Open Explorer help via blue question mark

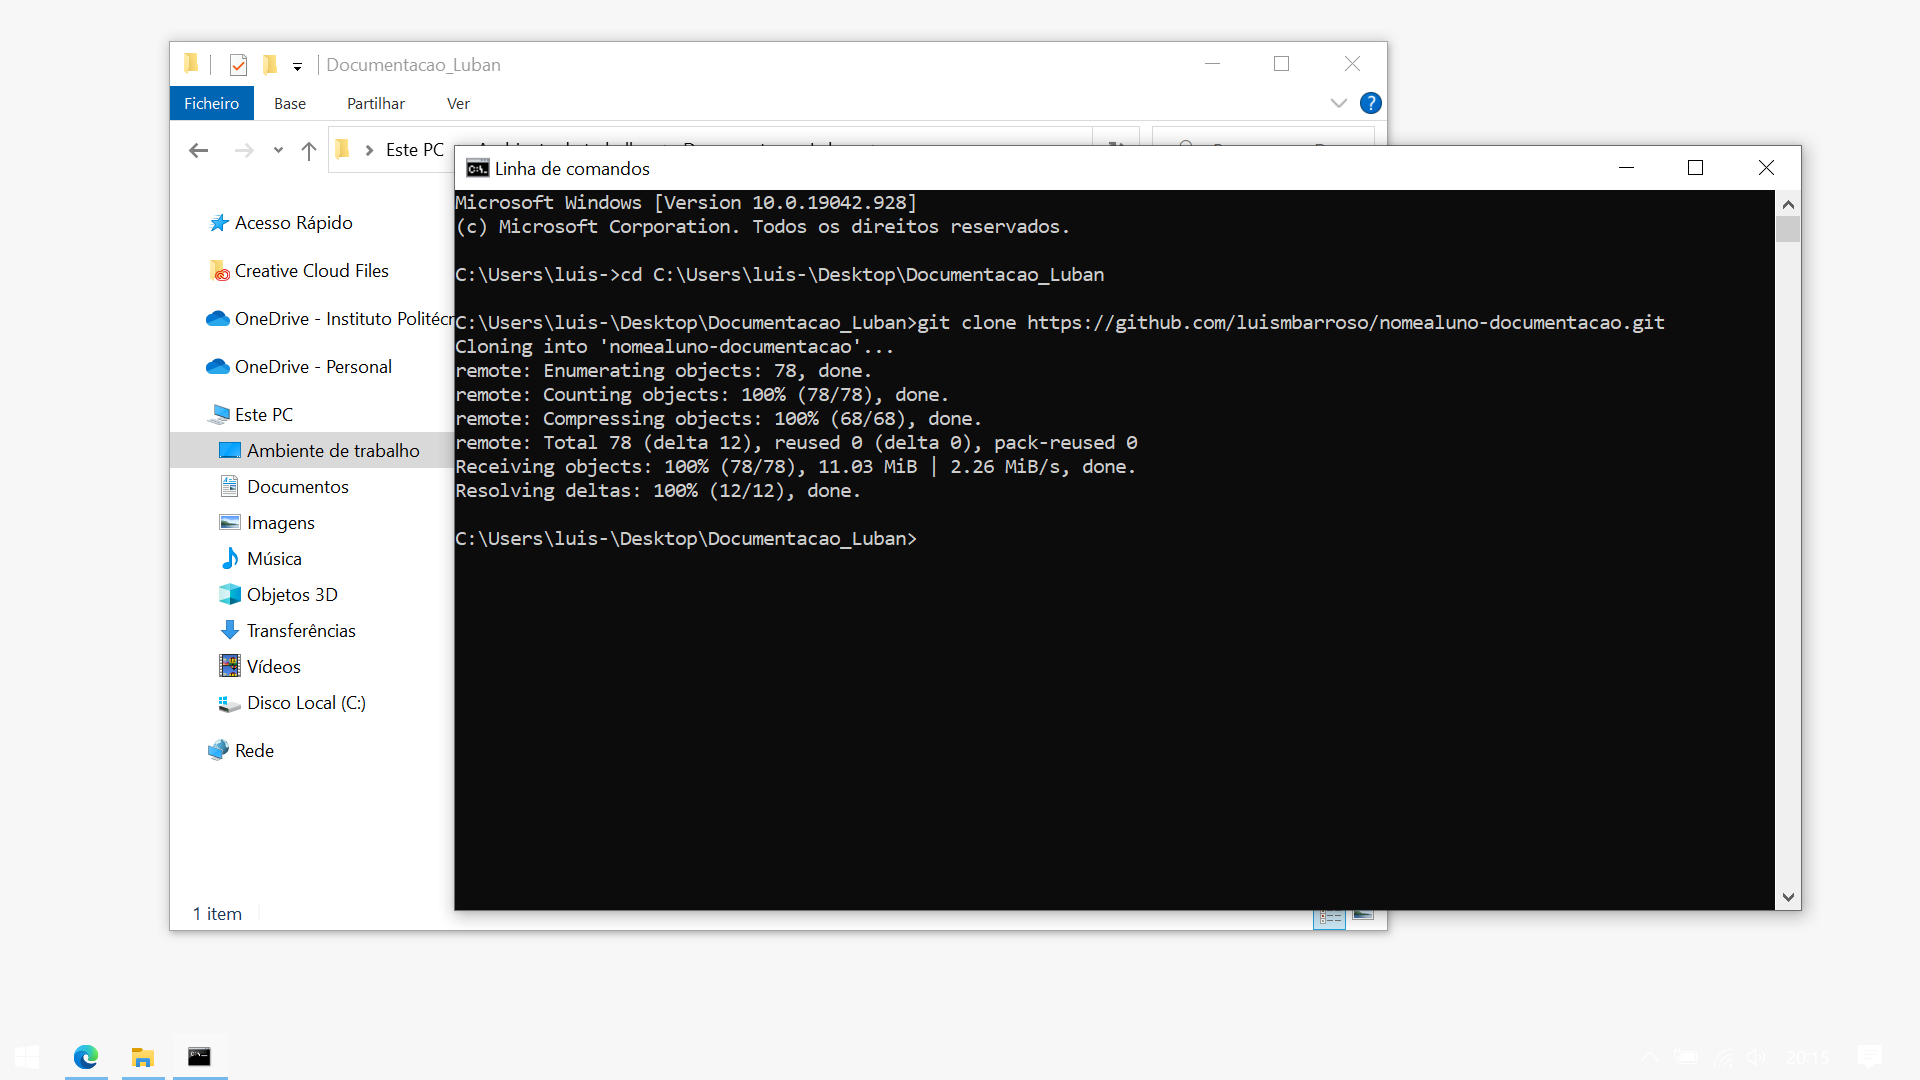coord(1371,103)
